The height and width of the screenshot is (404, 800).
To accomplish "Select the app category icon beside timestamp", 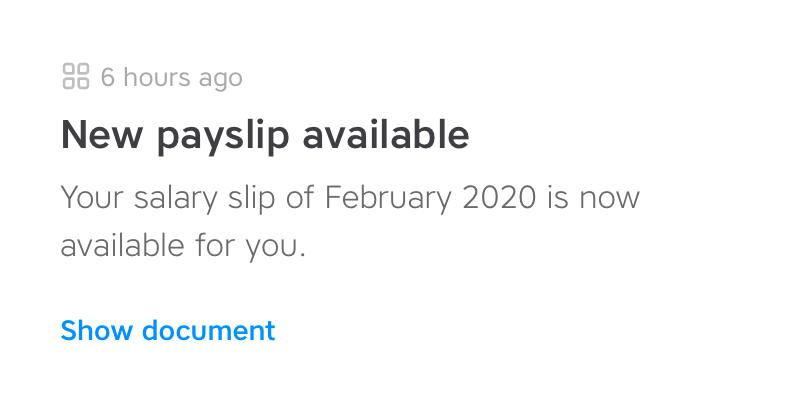I will click(76, 76).
